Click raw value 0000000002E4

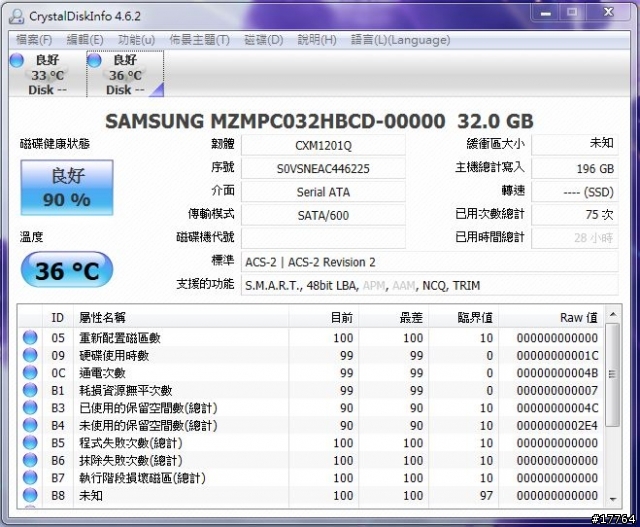557,425
